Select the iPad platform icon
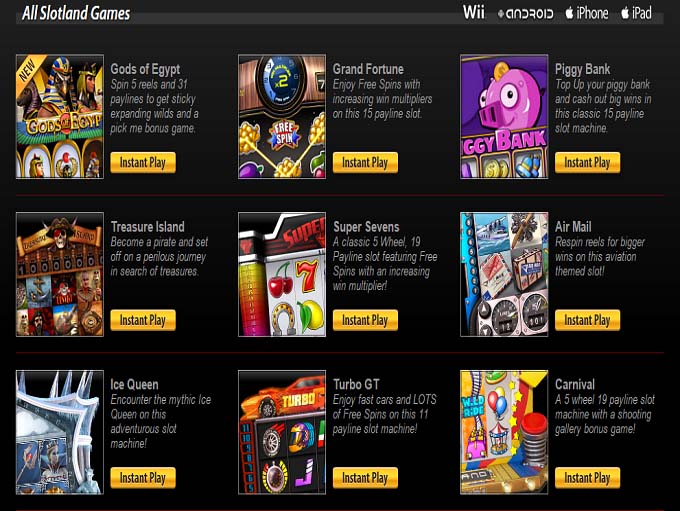This screenshot has height=511, width=680. (x=636, y=13)
